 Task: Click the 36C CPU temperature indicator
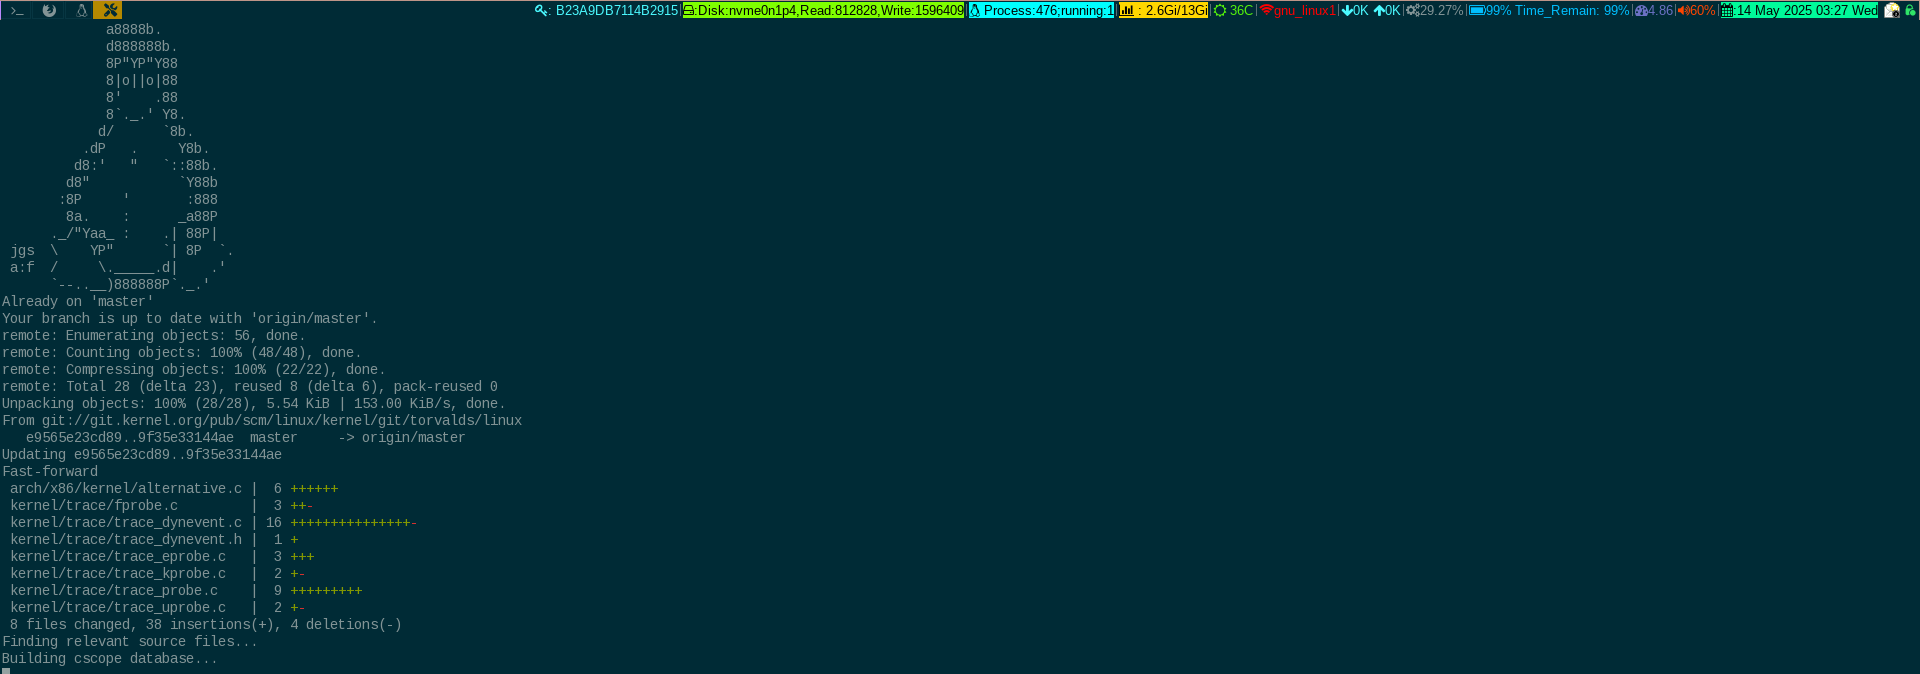pos(1233,10)
